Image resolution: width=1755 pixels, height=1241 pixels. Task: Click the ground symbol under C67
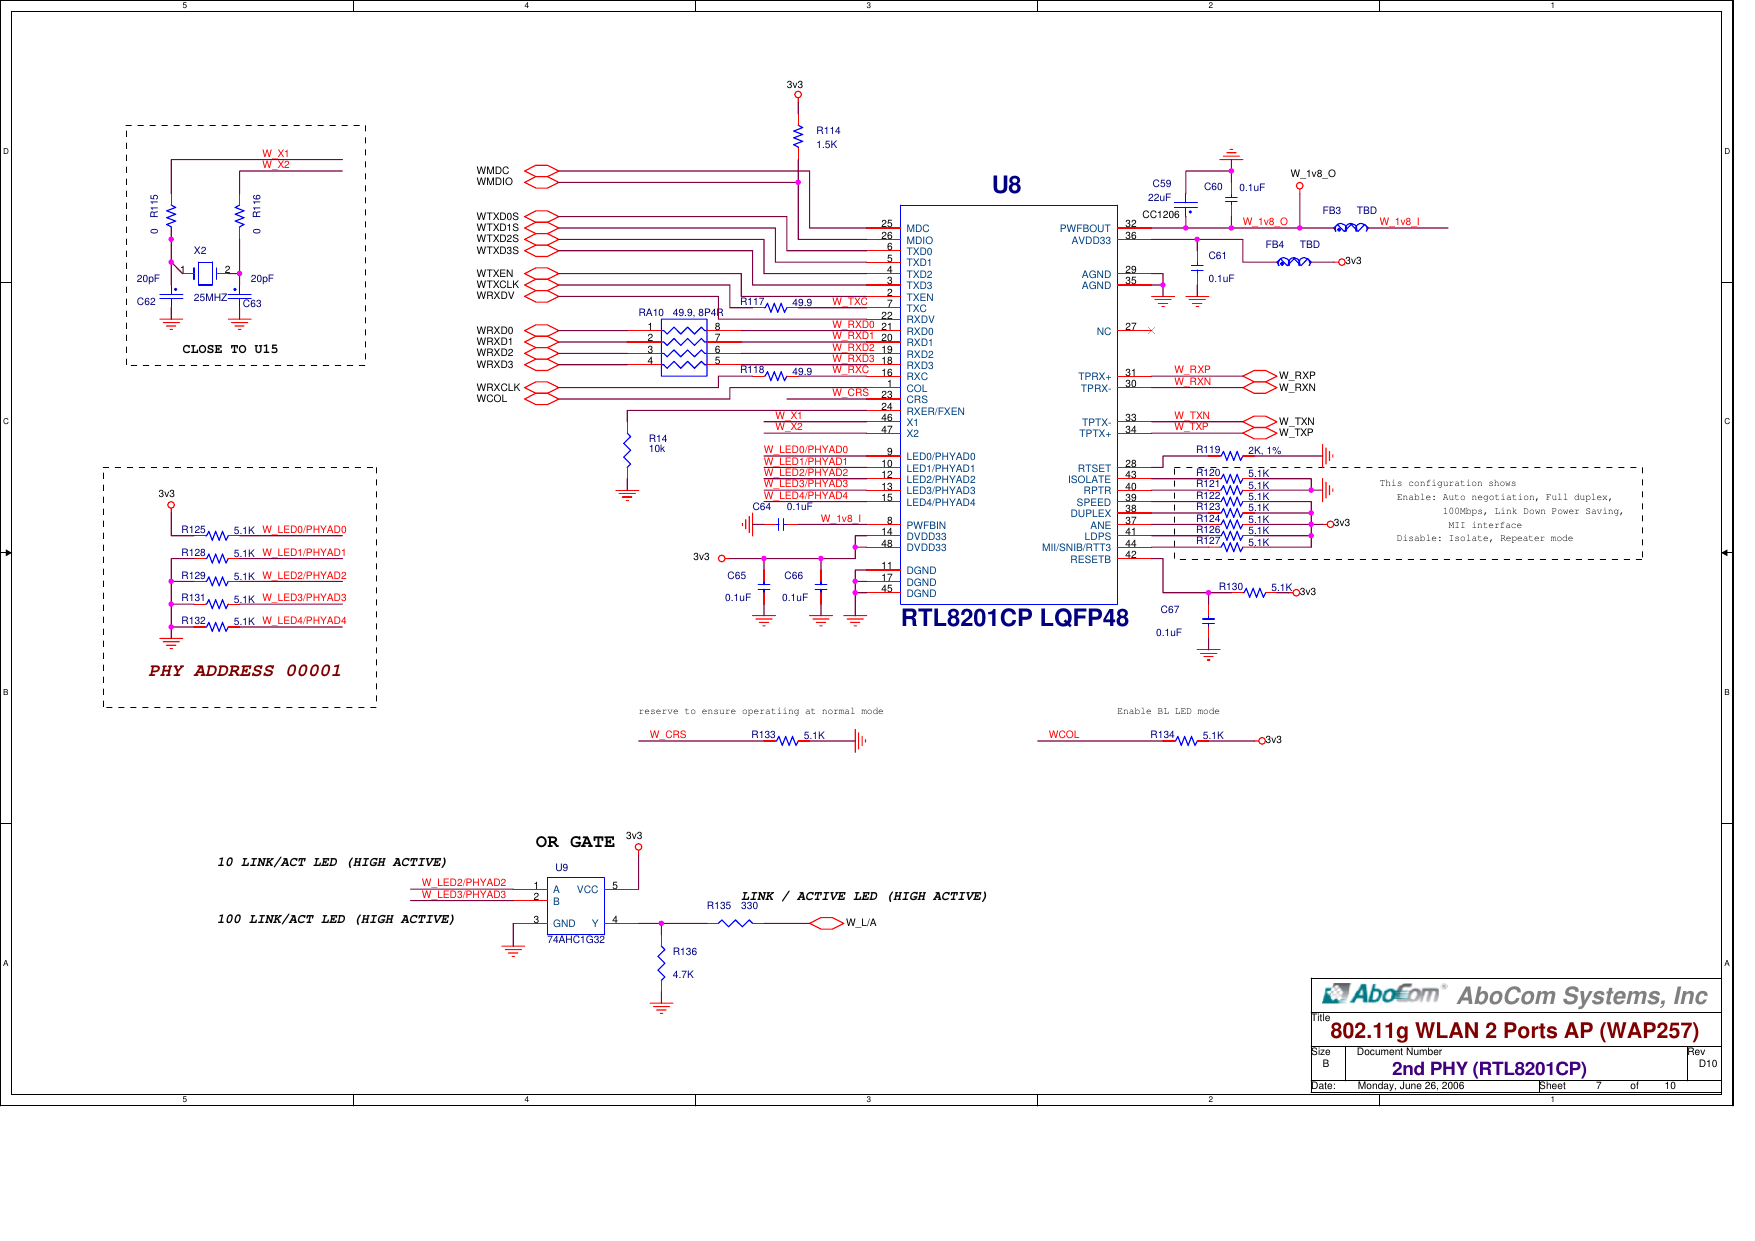1208,655
